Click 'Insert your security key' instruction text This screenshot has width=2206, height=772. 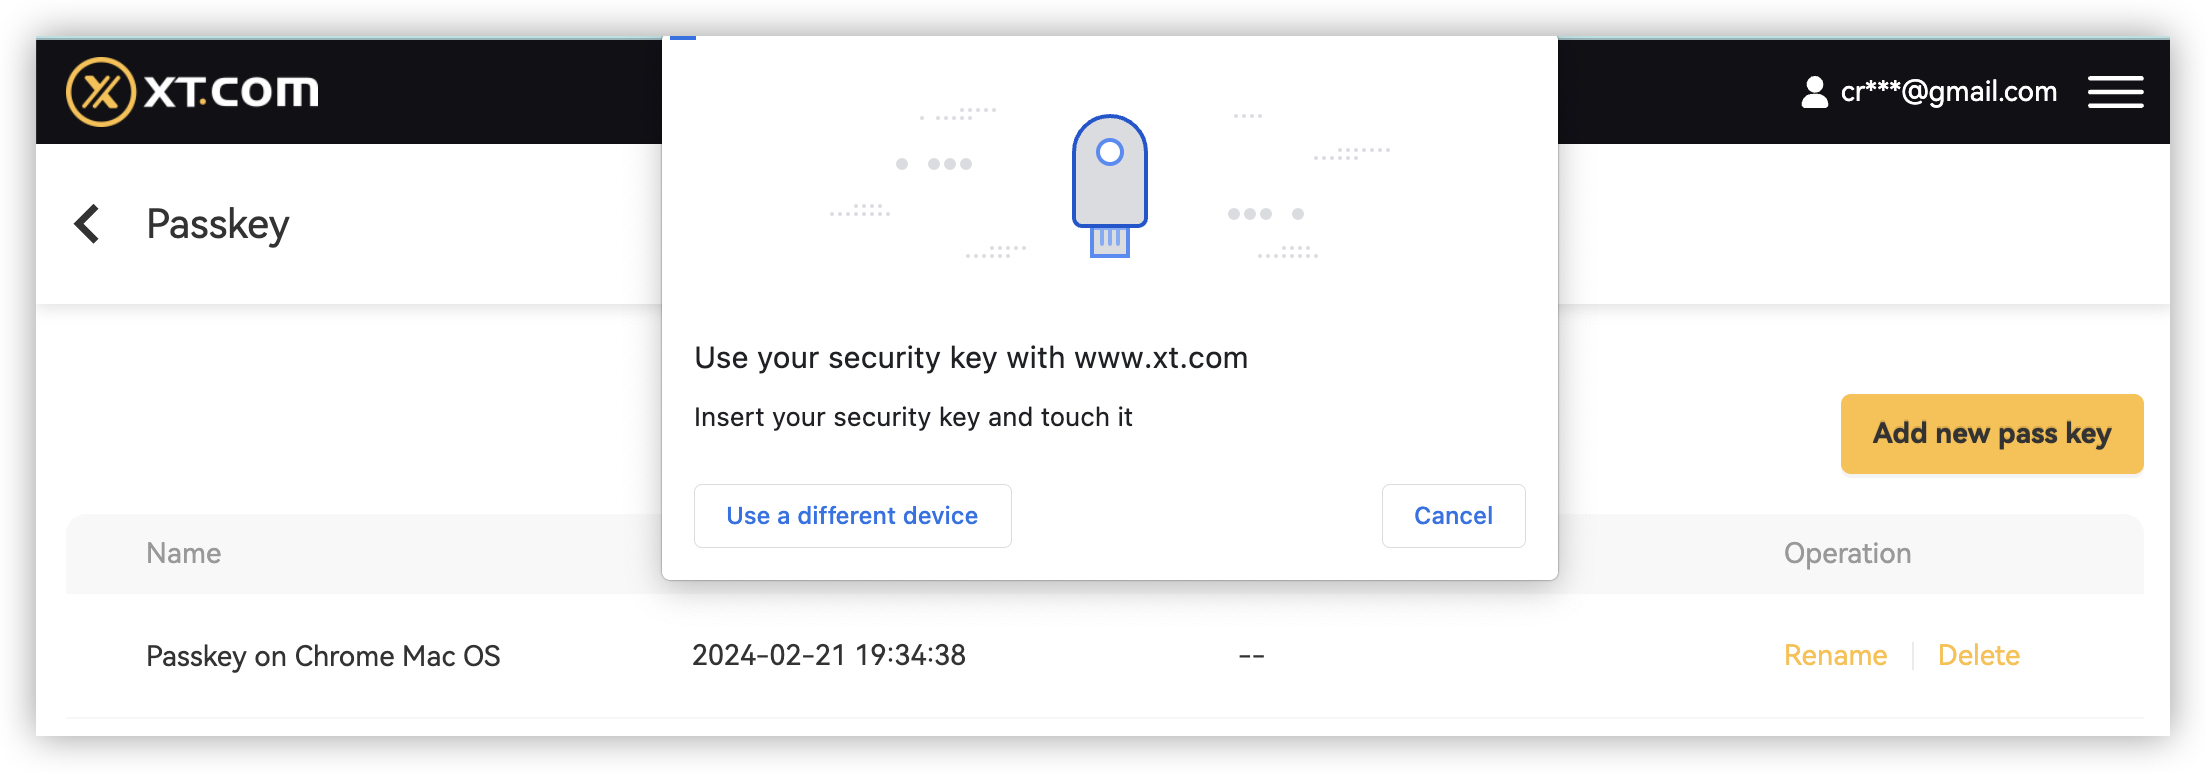913,417
